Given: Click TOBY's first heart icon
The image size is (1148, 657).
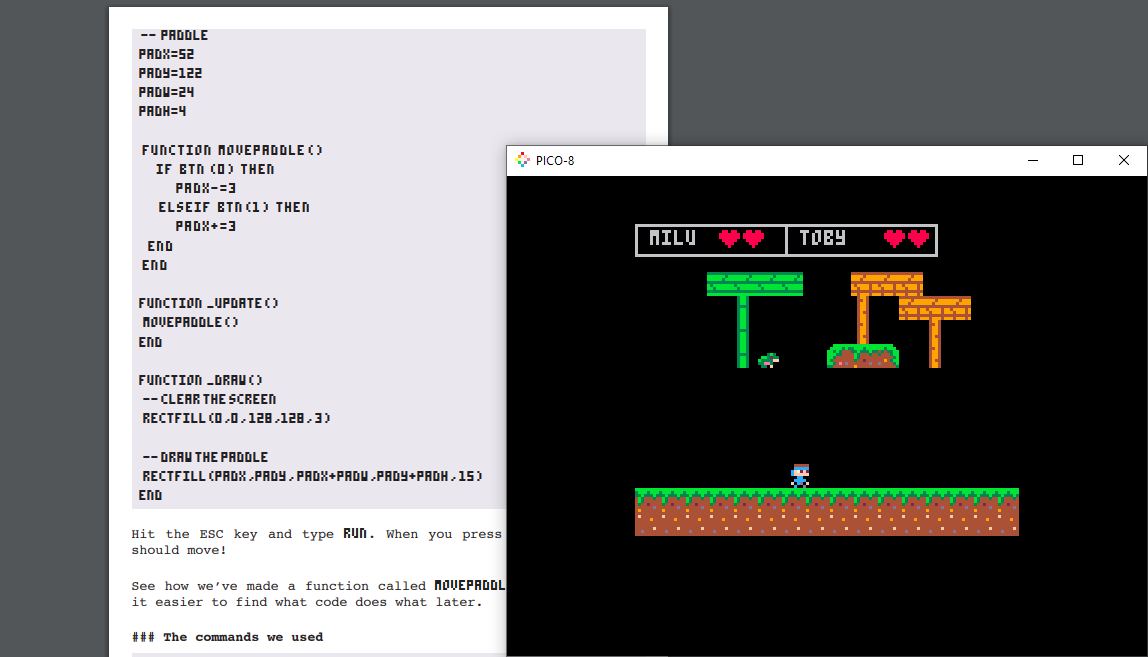Looking at the screenshot, I should [894, 238].
